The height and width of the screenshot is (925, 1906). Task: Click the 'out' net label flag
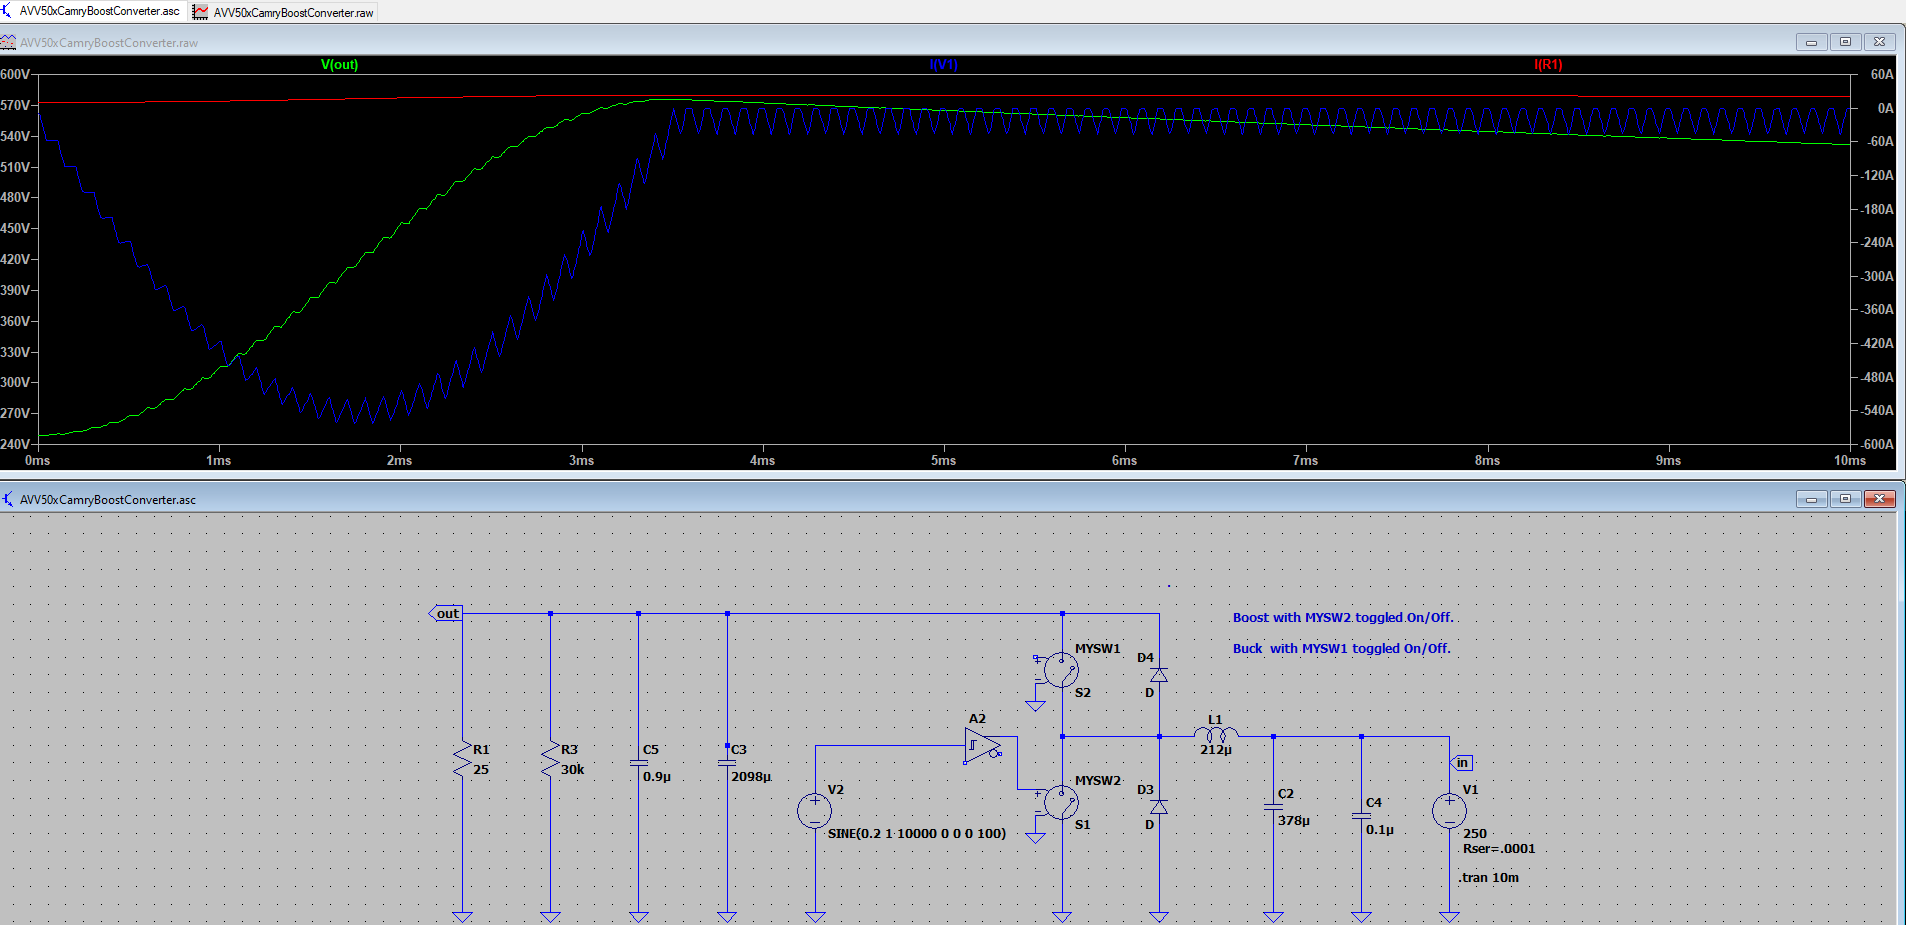coord(446,613)
